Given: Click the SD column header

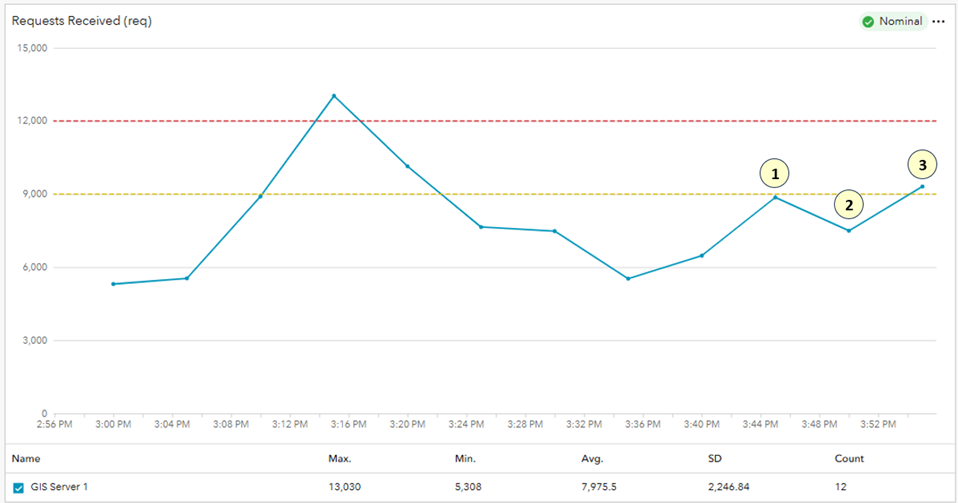Looking at the screenshot, I should (x=715, y=459).
